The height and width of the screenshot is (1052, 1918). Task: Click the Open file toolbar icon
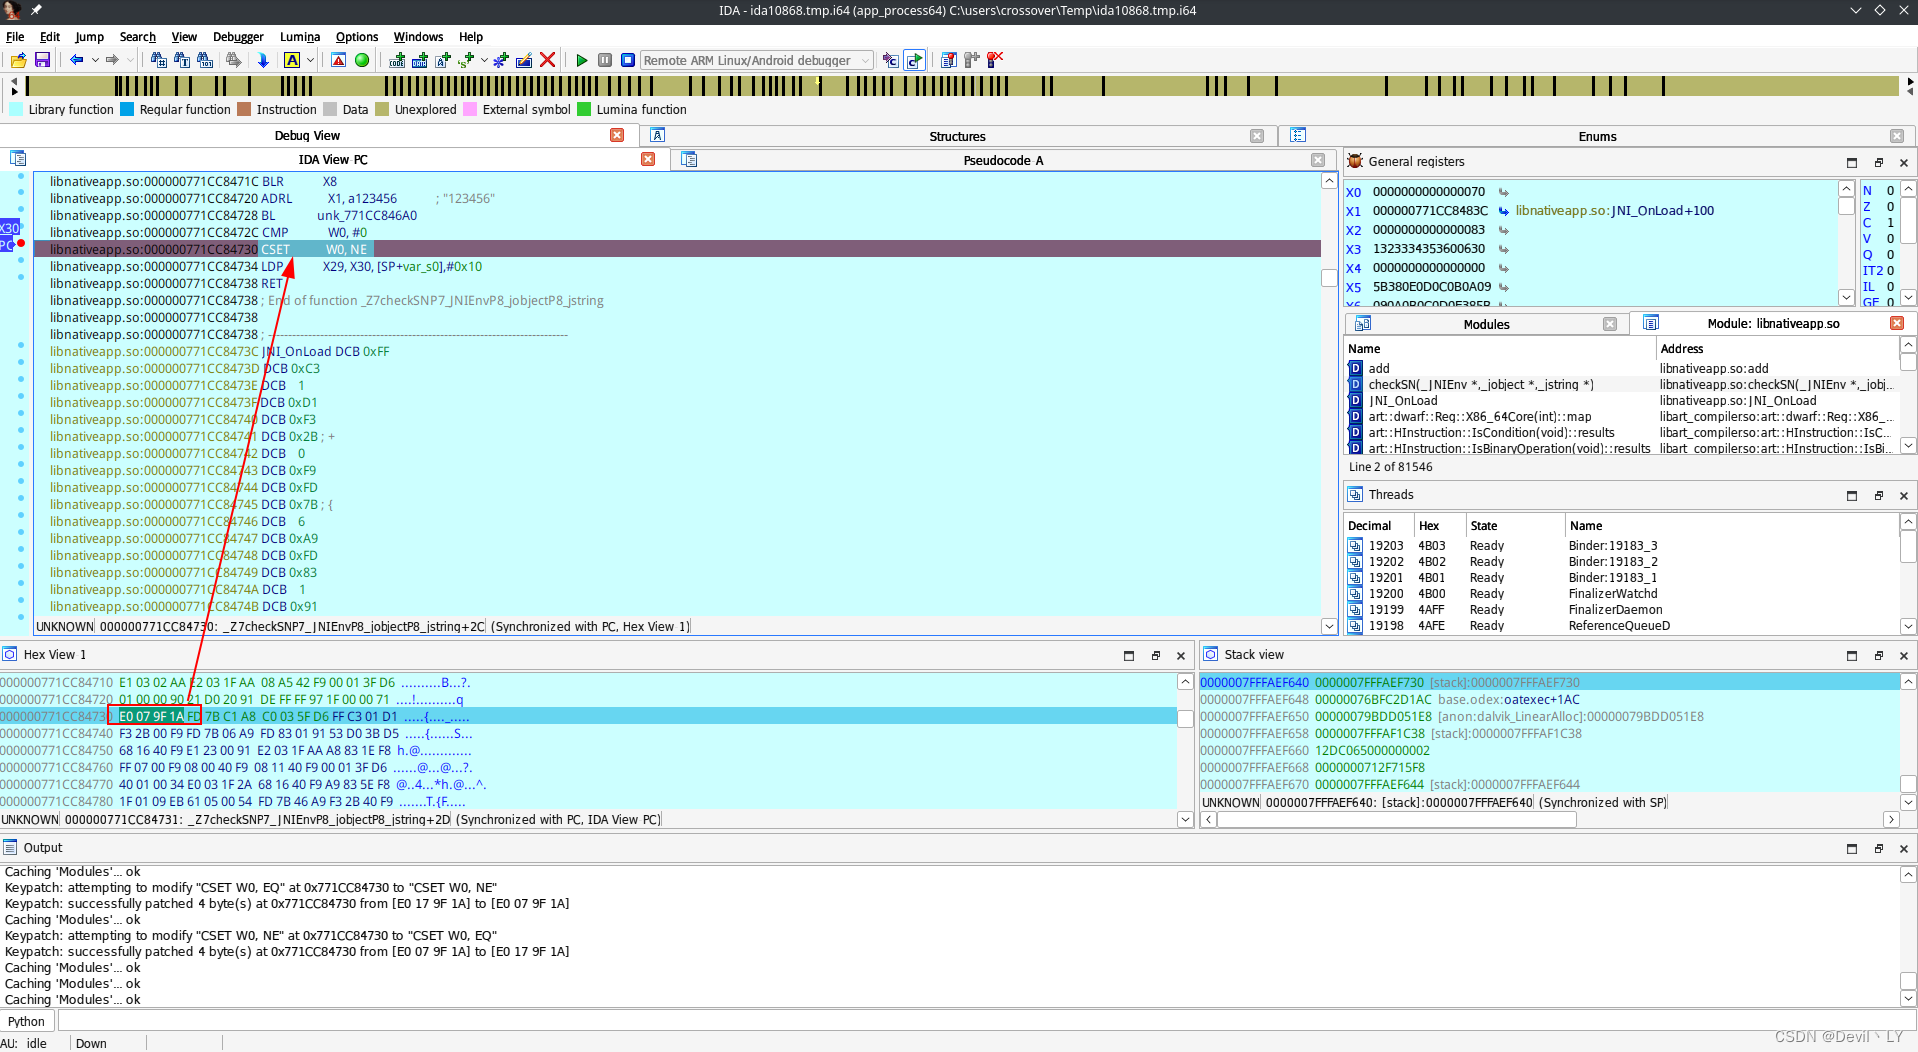click(18, 60)
